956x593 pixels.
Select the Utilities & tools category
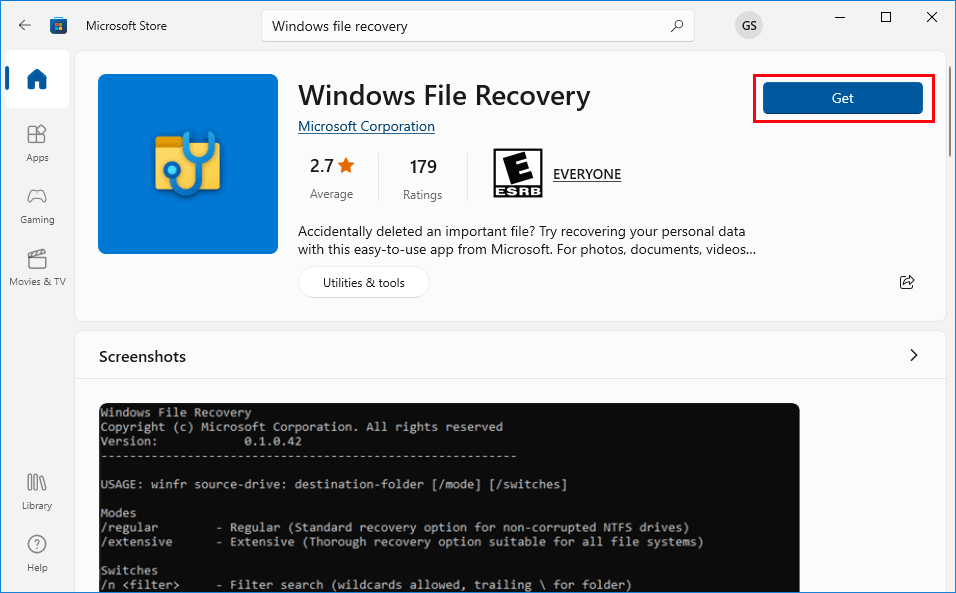point(364,283)
